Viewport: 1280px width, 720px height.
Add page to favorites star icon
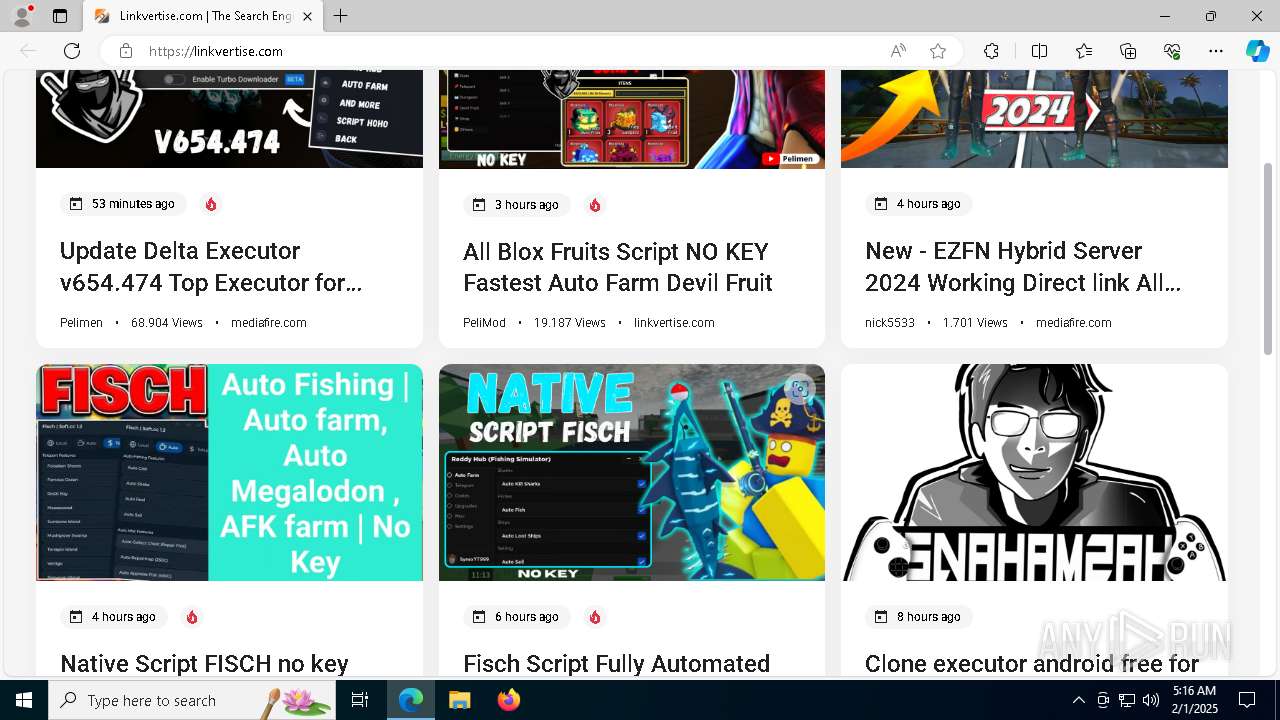click(x=938, y=51)
